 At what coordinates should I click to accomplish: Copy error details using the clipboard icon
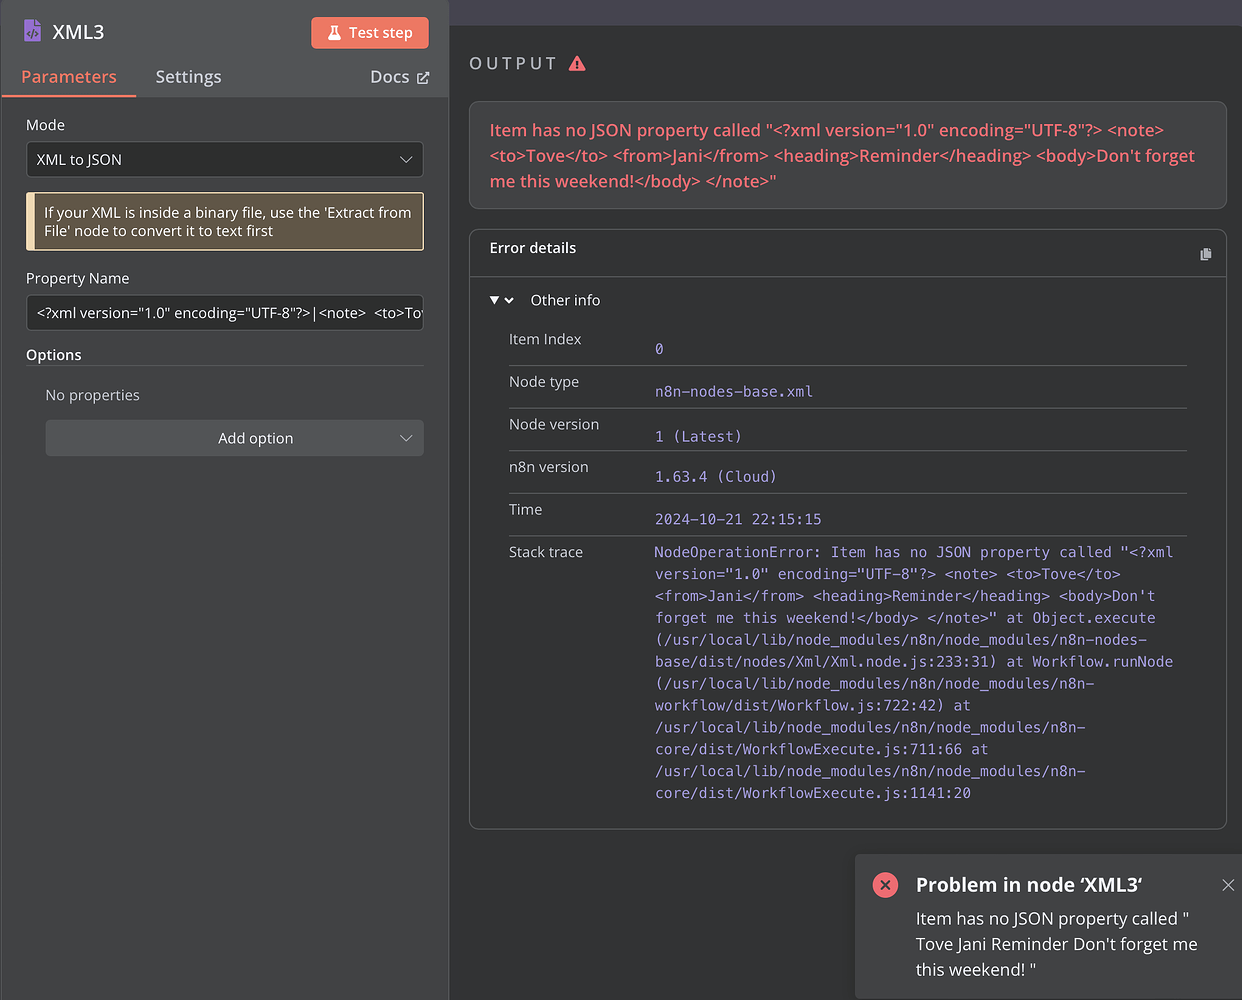pos(1205,254)
